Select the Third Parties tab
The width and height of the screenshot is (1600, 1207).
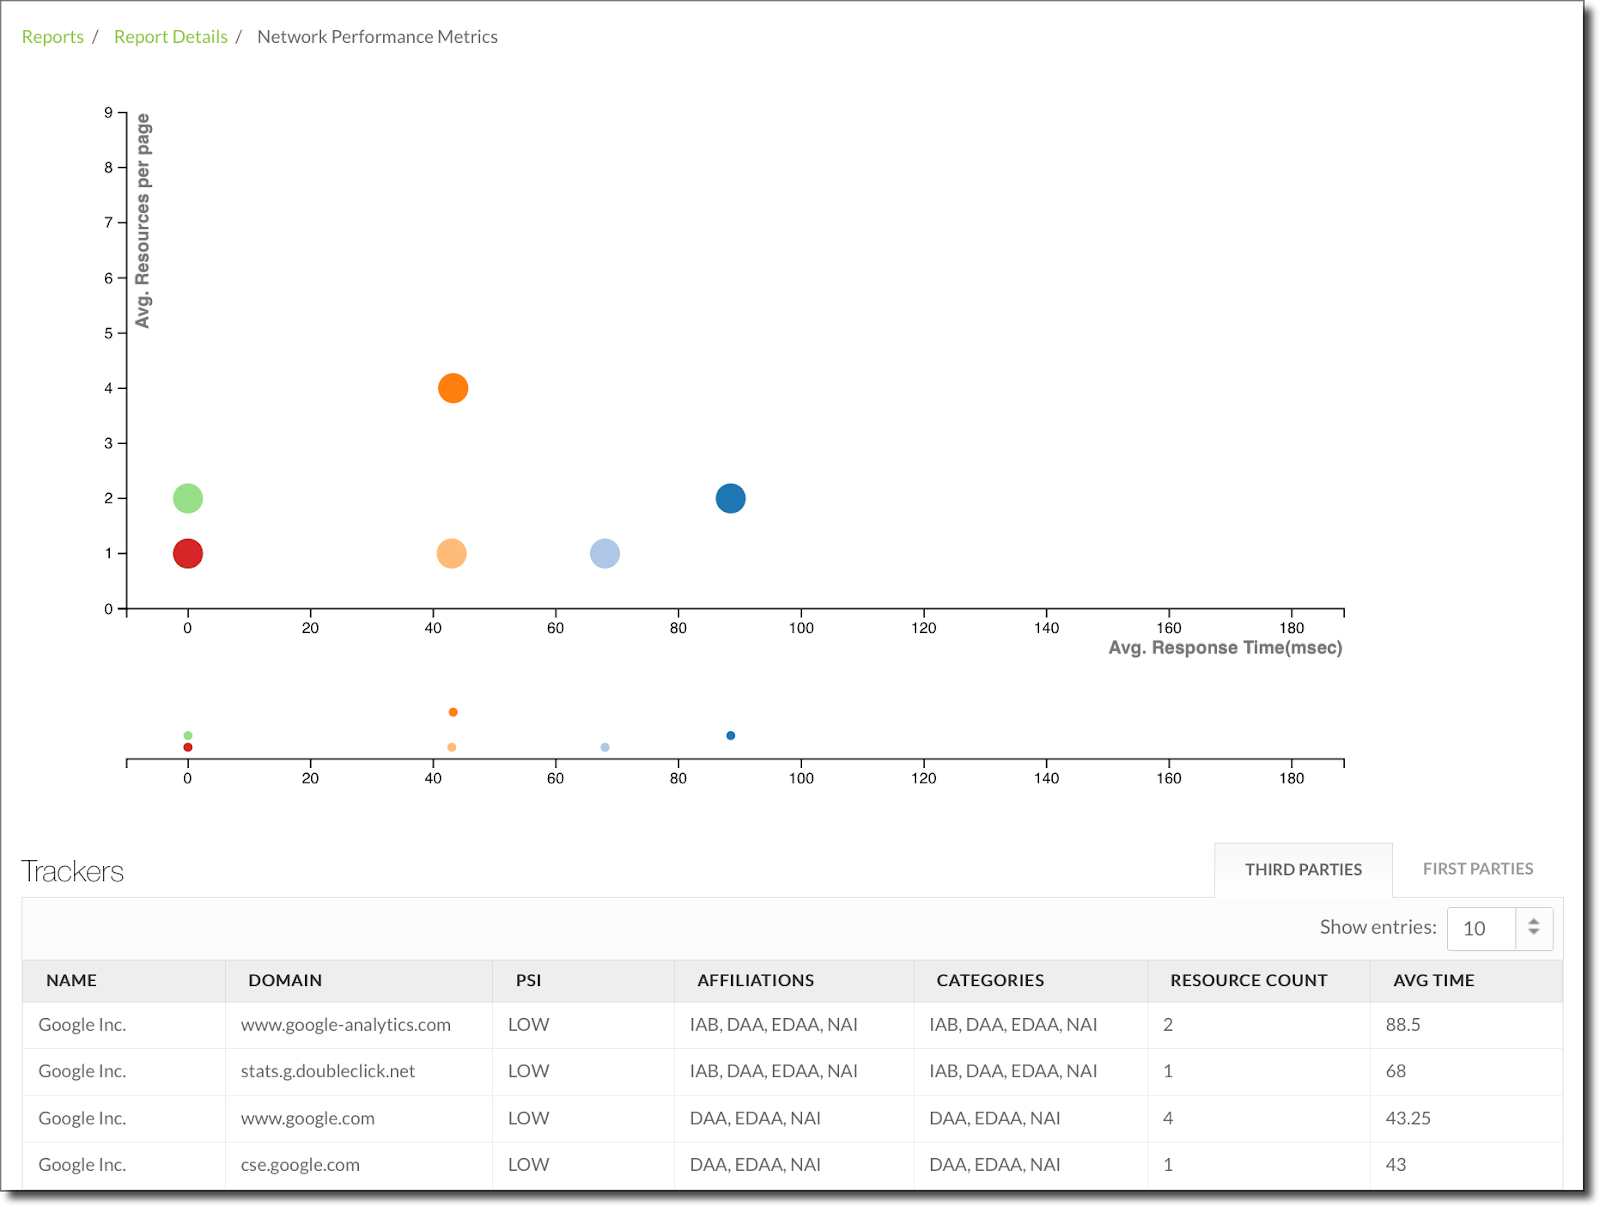click(x=1303, y=870)
